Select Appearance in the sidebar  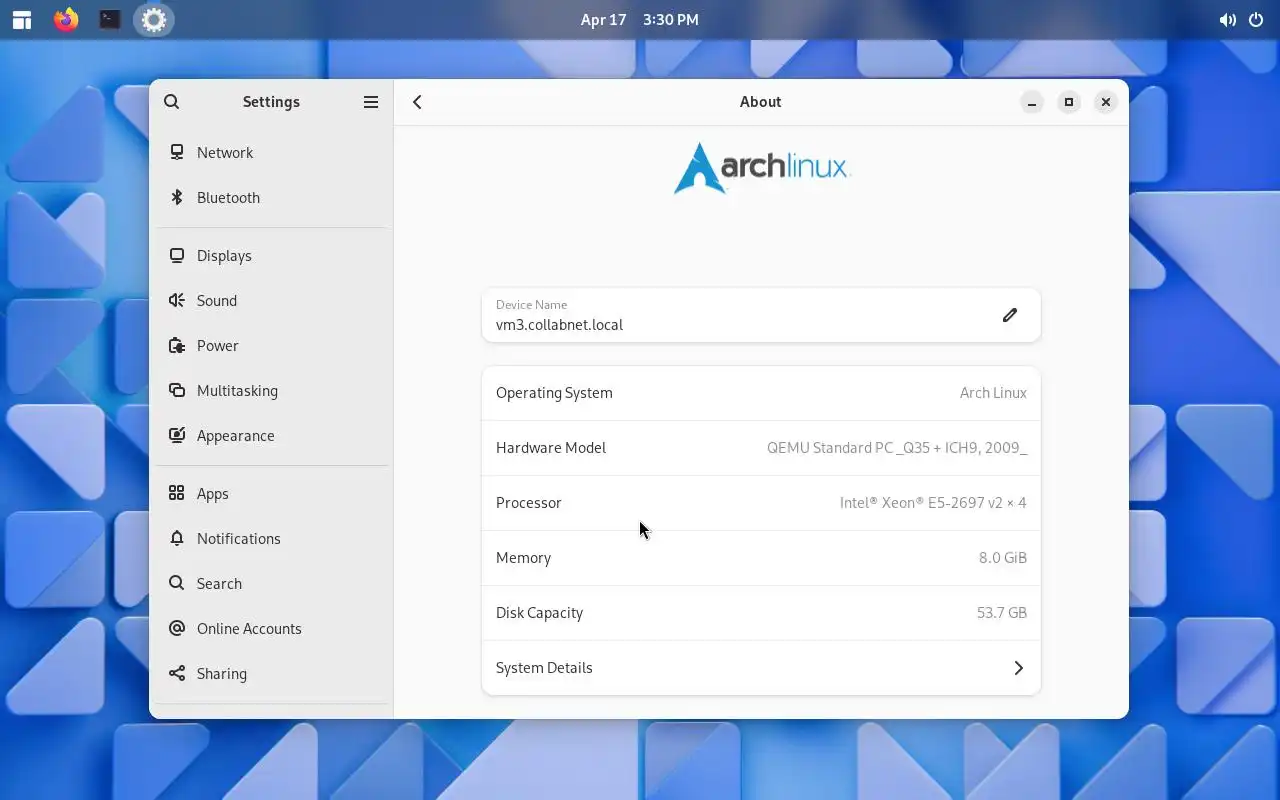coord(272,435)
